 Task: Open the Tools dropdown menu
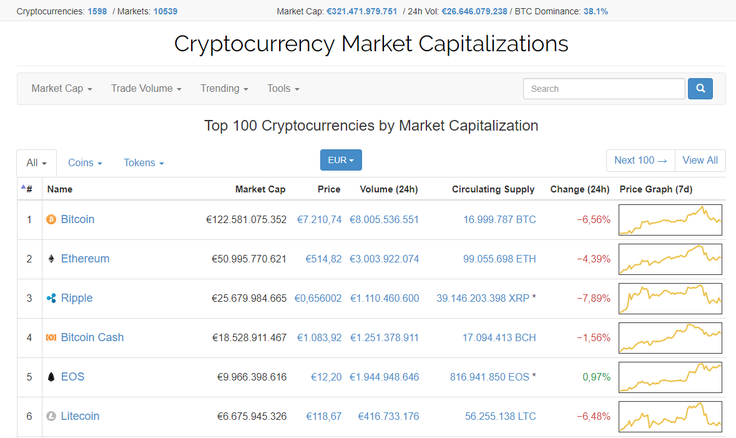(283, 89)
